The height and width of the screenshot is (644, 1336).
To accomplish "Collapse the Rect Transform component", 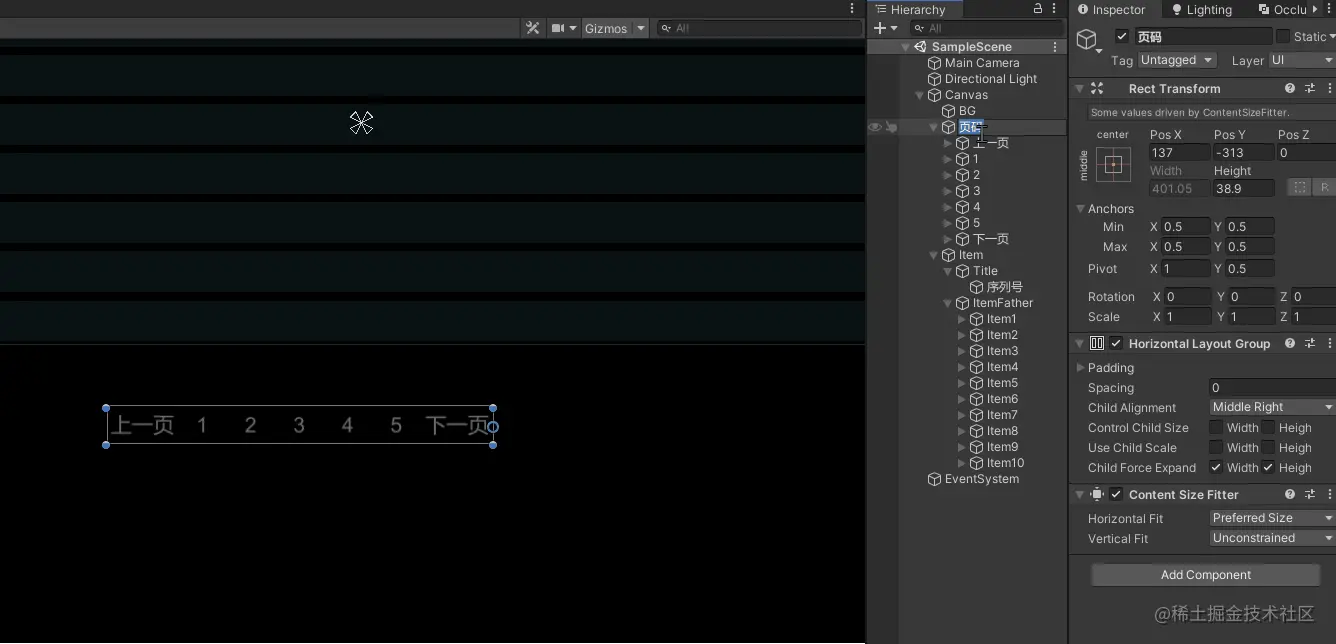I will click(x=1079, y=89).
